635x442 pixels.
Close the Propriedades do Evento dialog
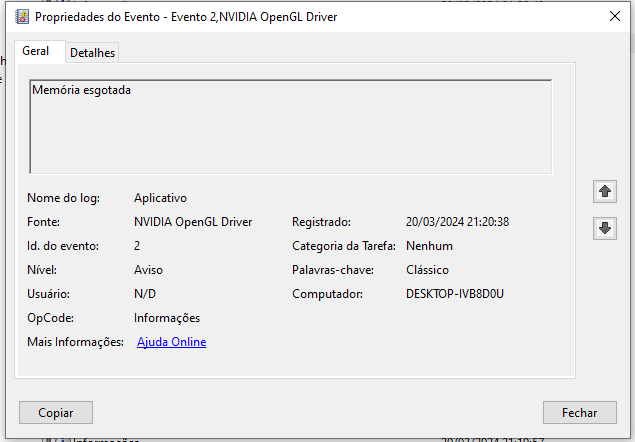point(615,16)
